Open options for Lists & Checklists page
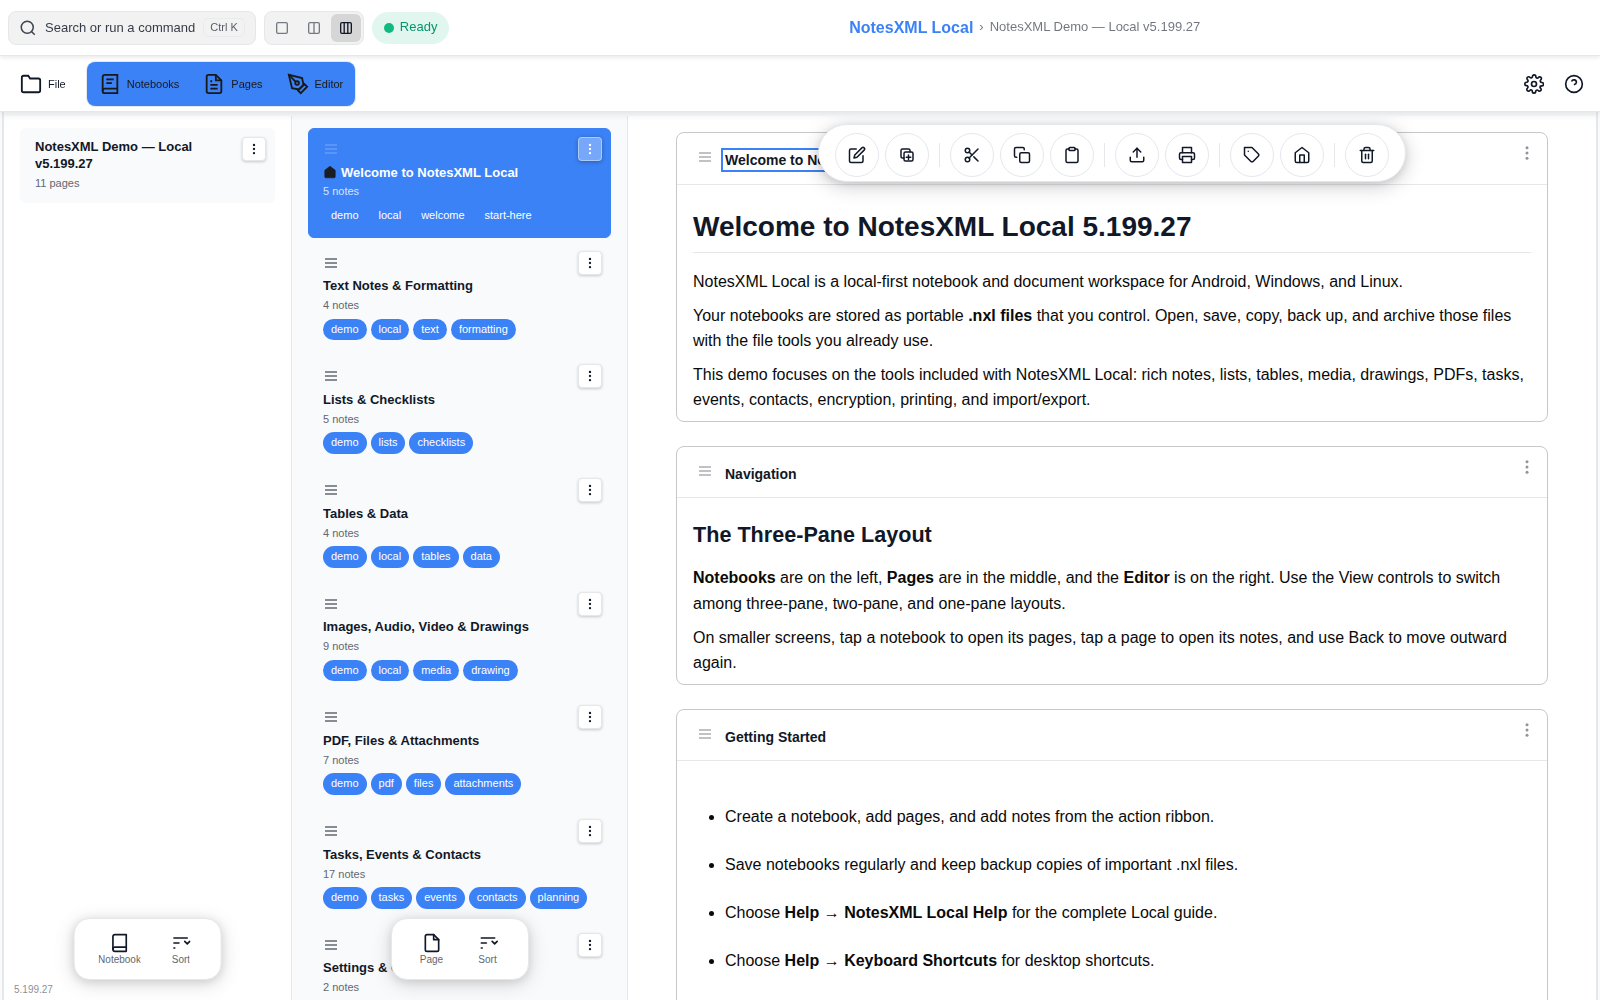The height and width of the screenshot is (1000, 1600). (590, 376)
